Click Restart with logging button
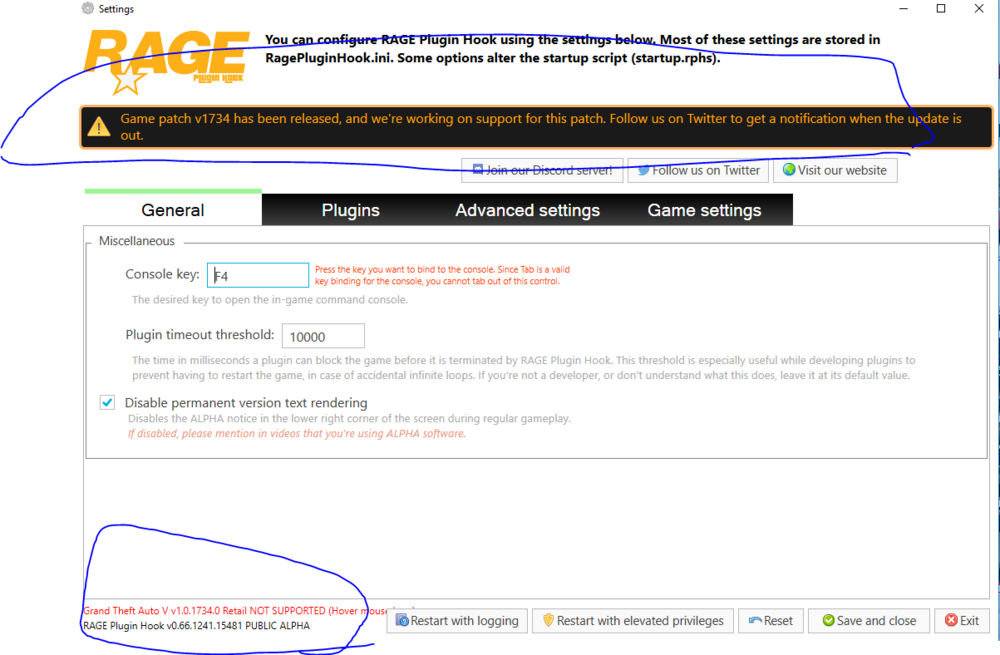The image size is (1000, 655). click(x=457, y=621)
